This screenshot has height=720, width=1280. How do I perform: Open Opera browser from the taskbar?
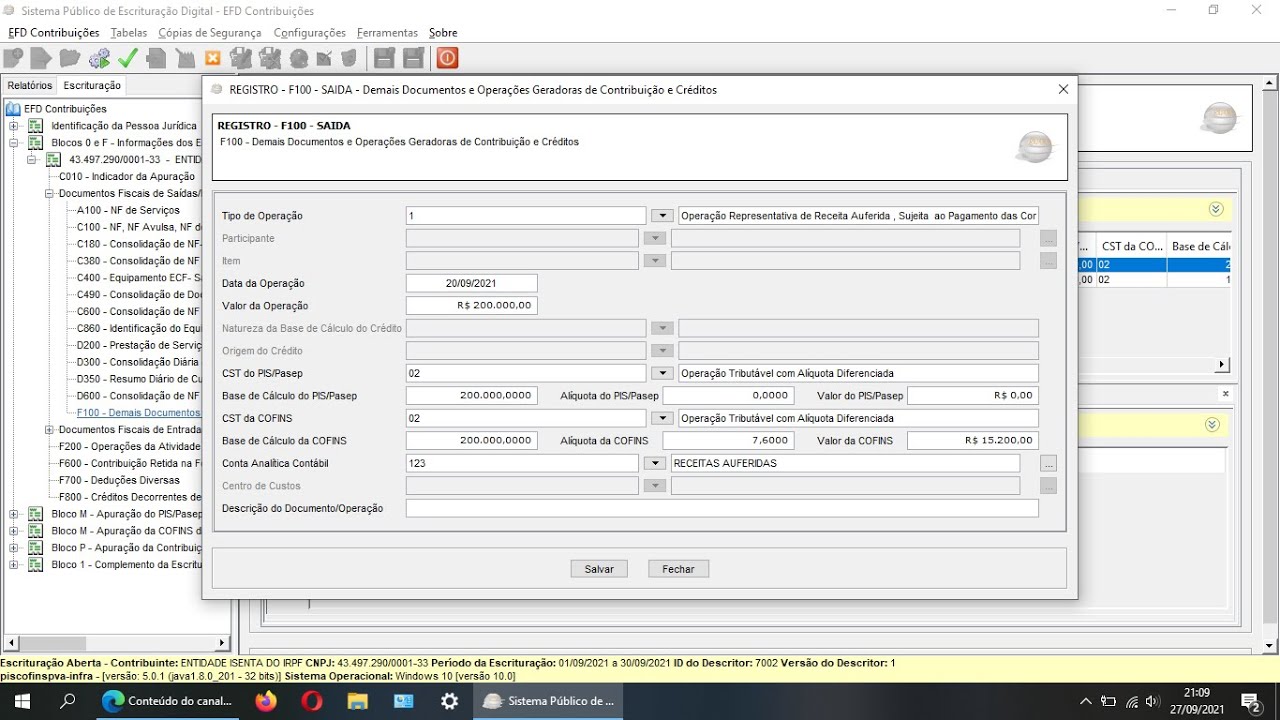click(311, 701)
